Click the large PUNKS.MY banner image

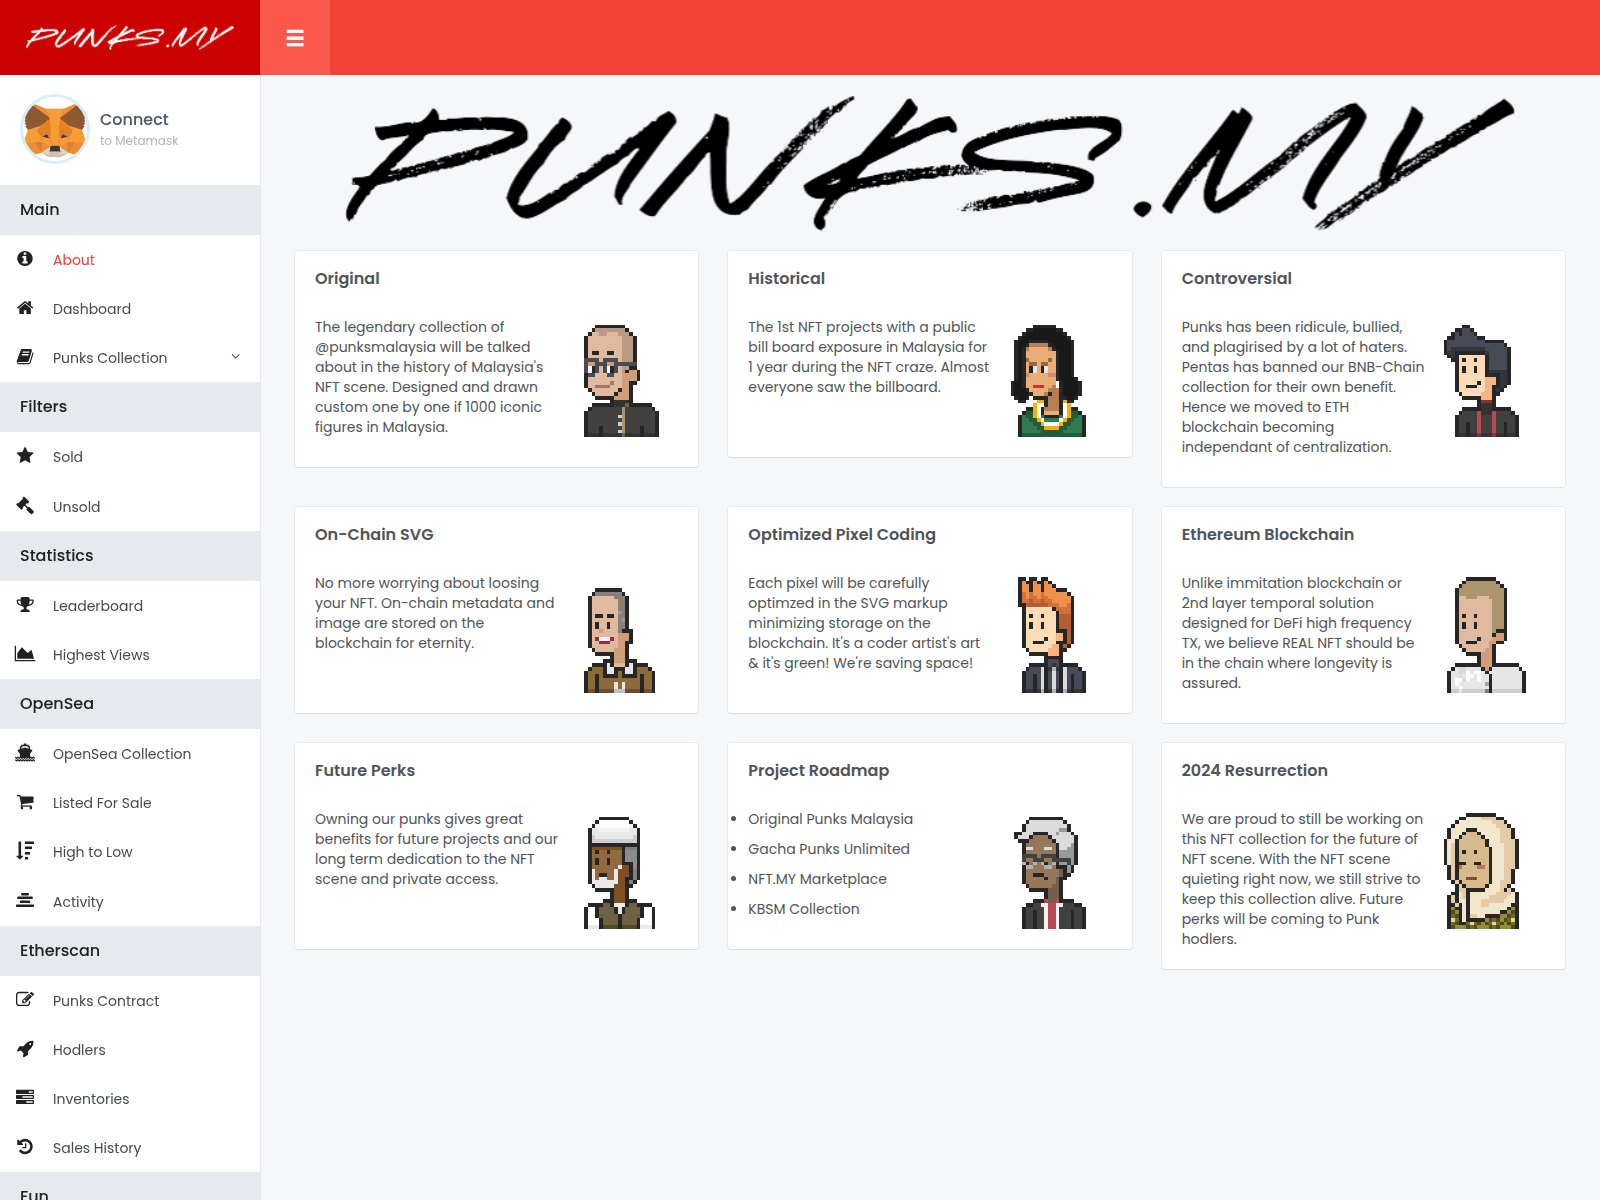pyautogui.click(x=930, y=163)
